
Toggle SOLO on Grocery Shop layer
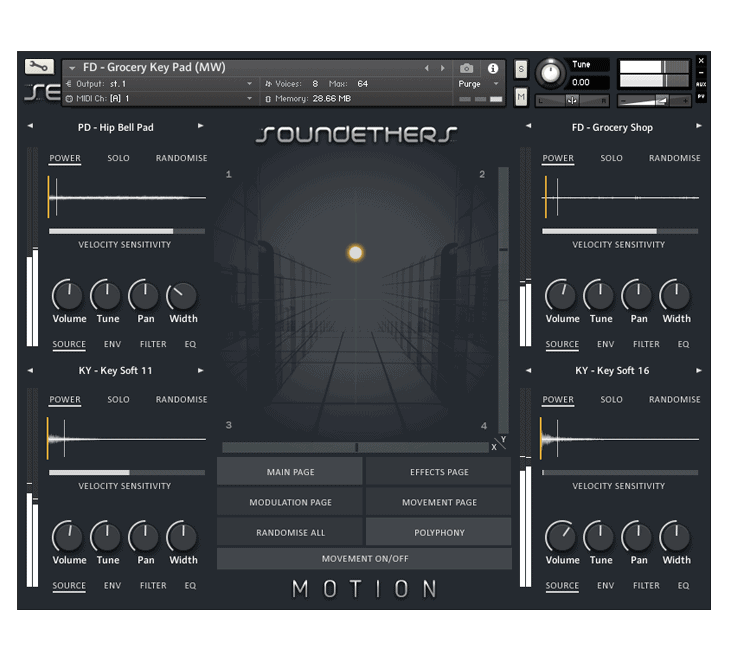pos(611,158)
